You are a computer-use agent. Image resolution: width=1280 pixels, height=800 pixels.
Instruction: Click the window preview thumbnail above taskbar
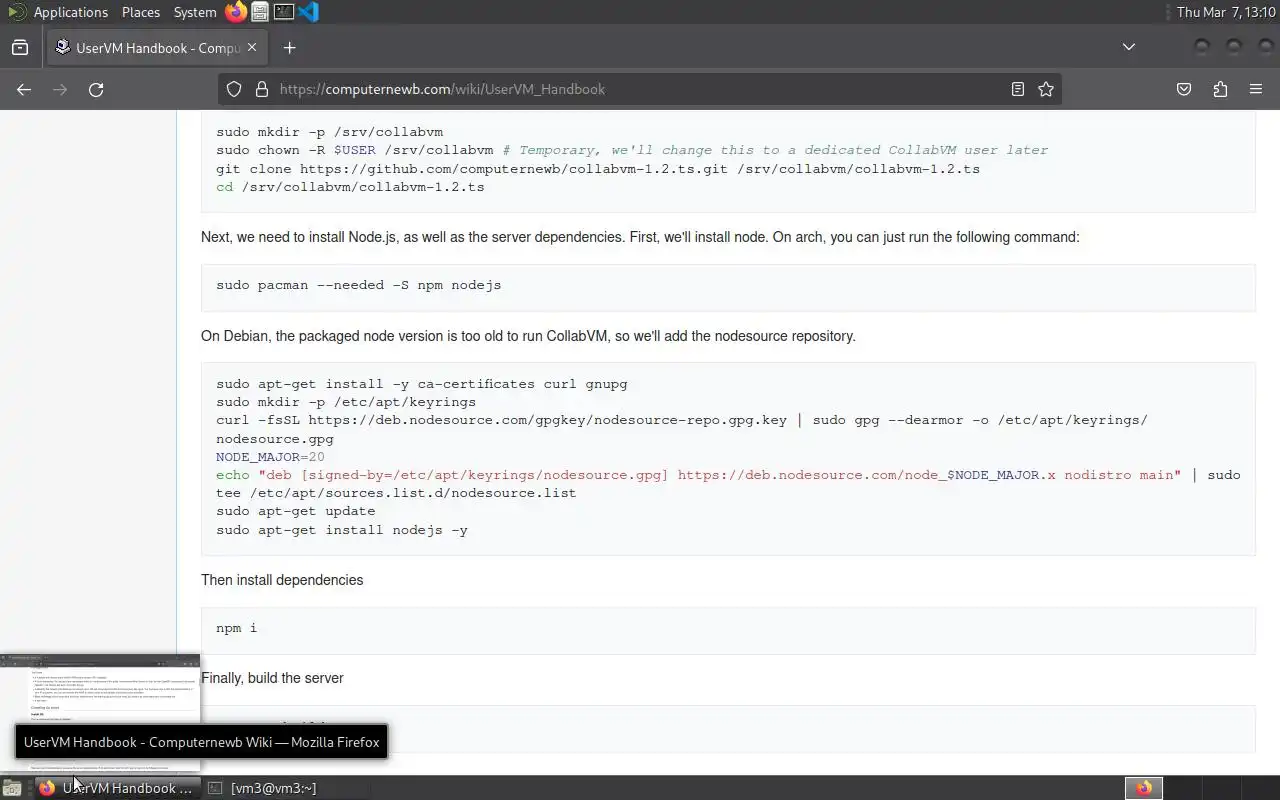[100, 713]
